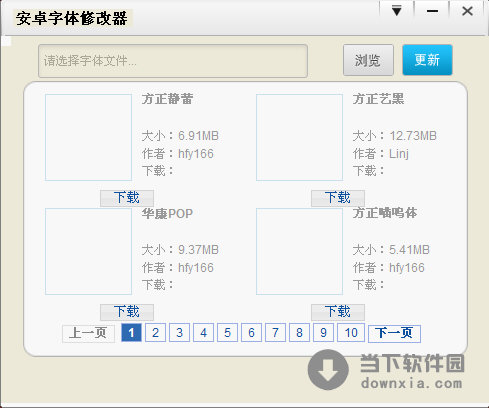
Task: Switch to page 2 of fonts
Action: [x=155, y=333]
